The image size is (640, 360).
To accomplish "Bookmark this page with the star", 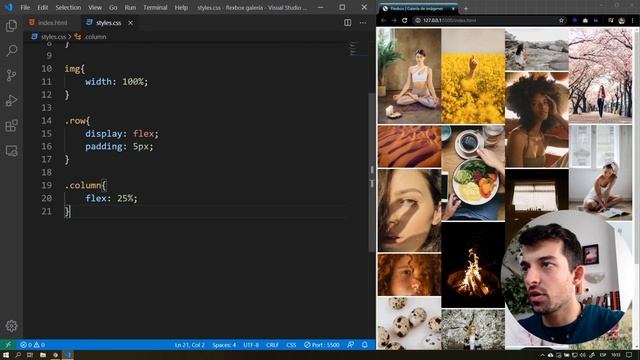I will pyautogui.click(x=561, y=20).
